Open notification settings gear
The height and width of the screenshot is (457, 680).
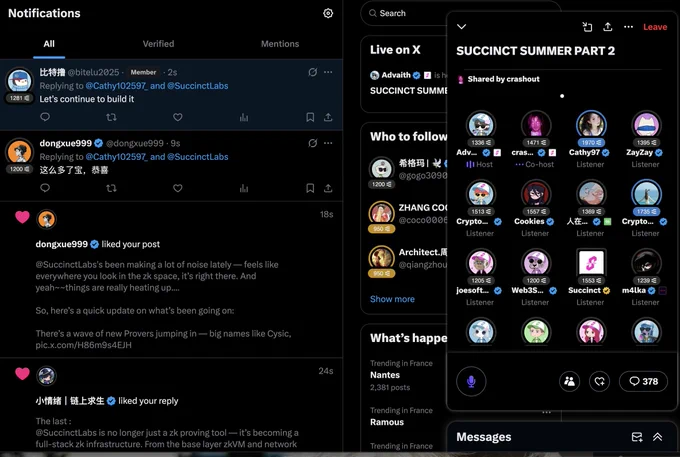(328, 13)
